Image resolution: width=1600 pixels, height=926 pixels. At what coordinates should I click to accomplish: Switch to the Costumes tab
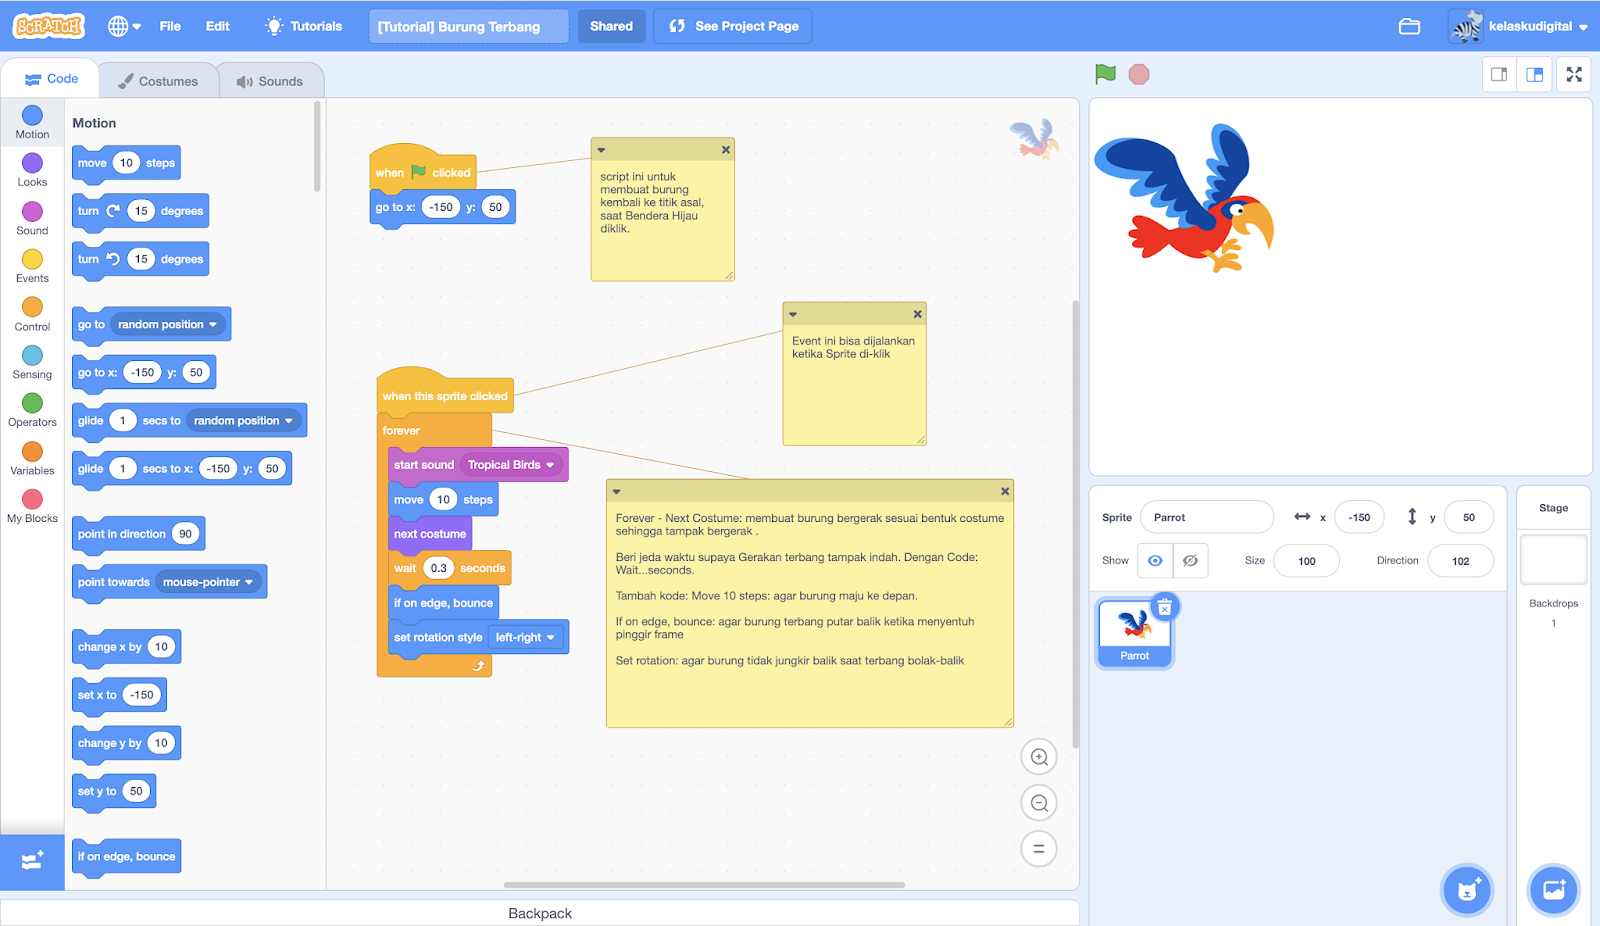[158, 79]
